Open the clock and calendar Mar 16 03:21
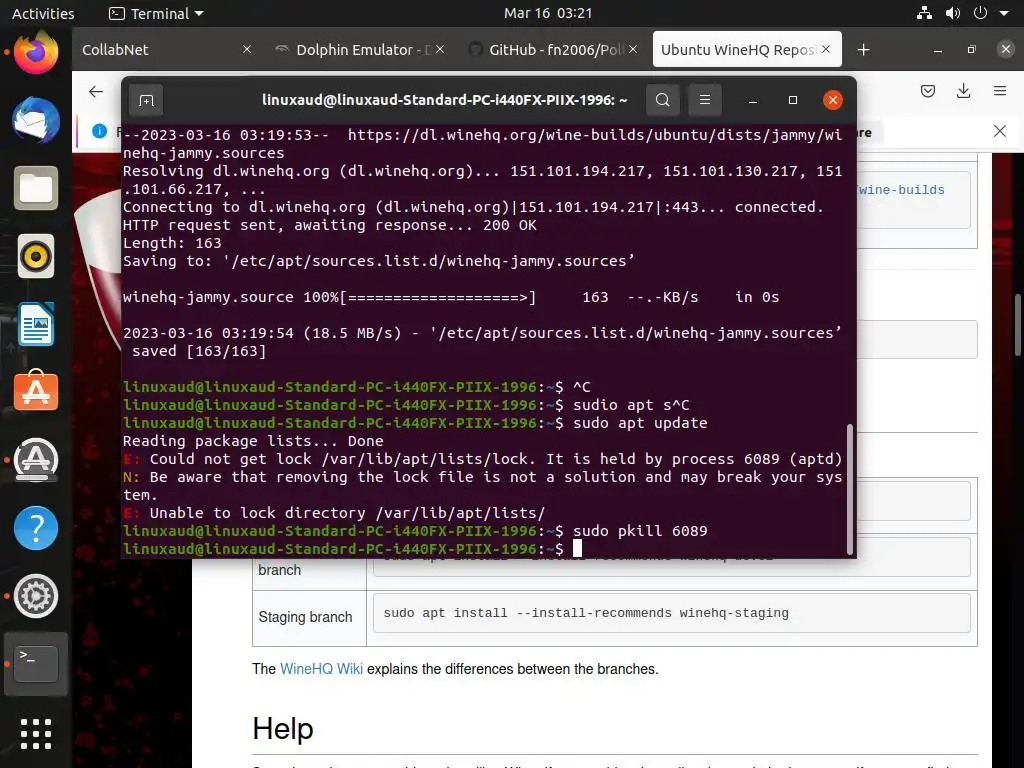The height and width of the screenshot is (768, 1024). (x=548, y=13)
